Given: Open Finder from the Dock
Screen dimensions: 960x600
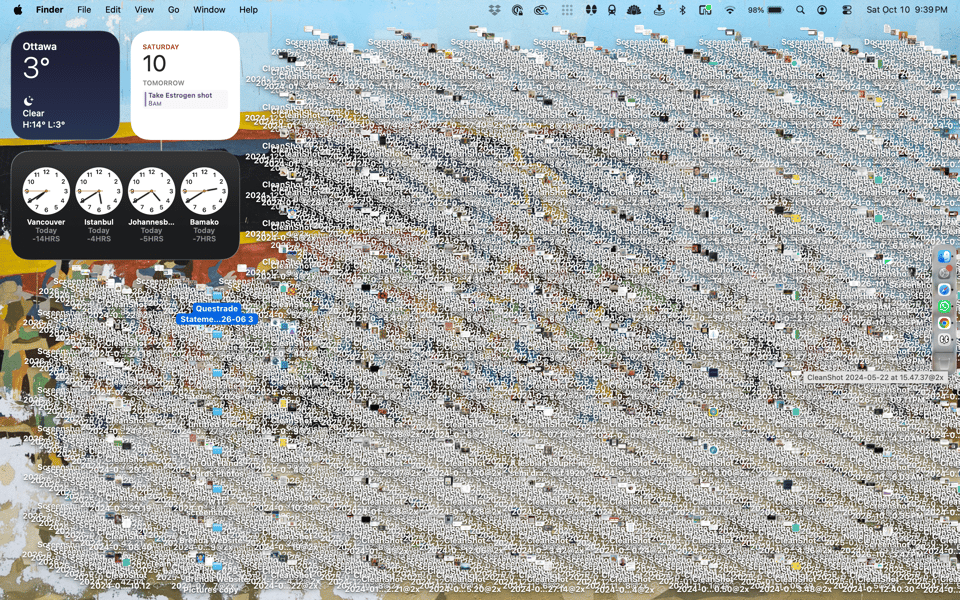Looking at the screenshot, I should point(944,256).
